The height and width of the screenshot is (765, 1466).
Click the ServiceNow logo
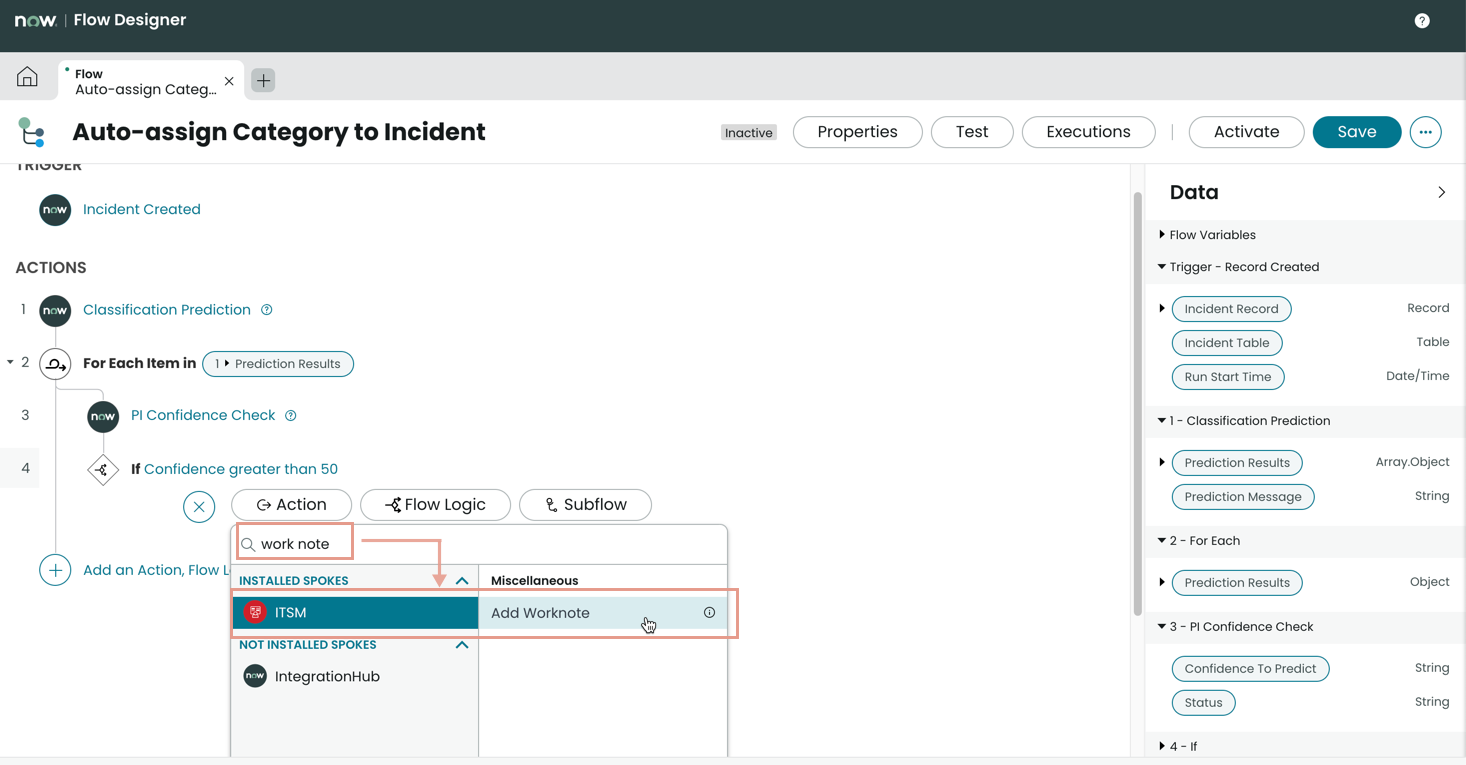pos(35,21)
